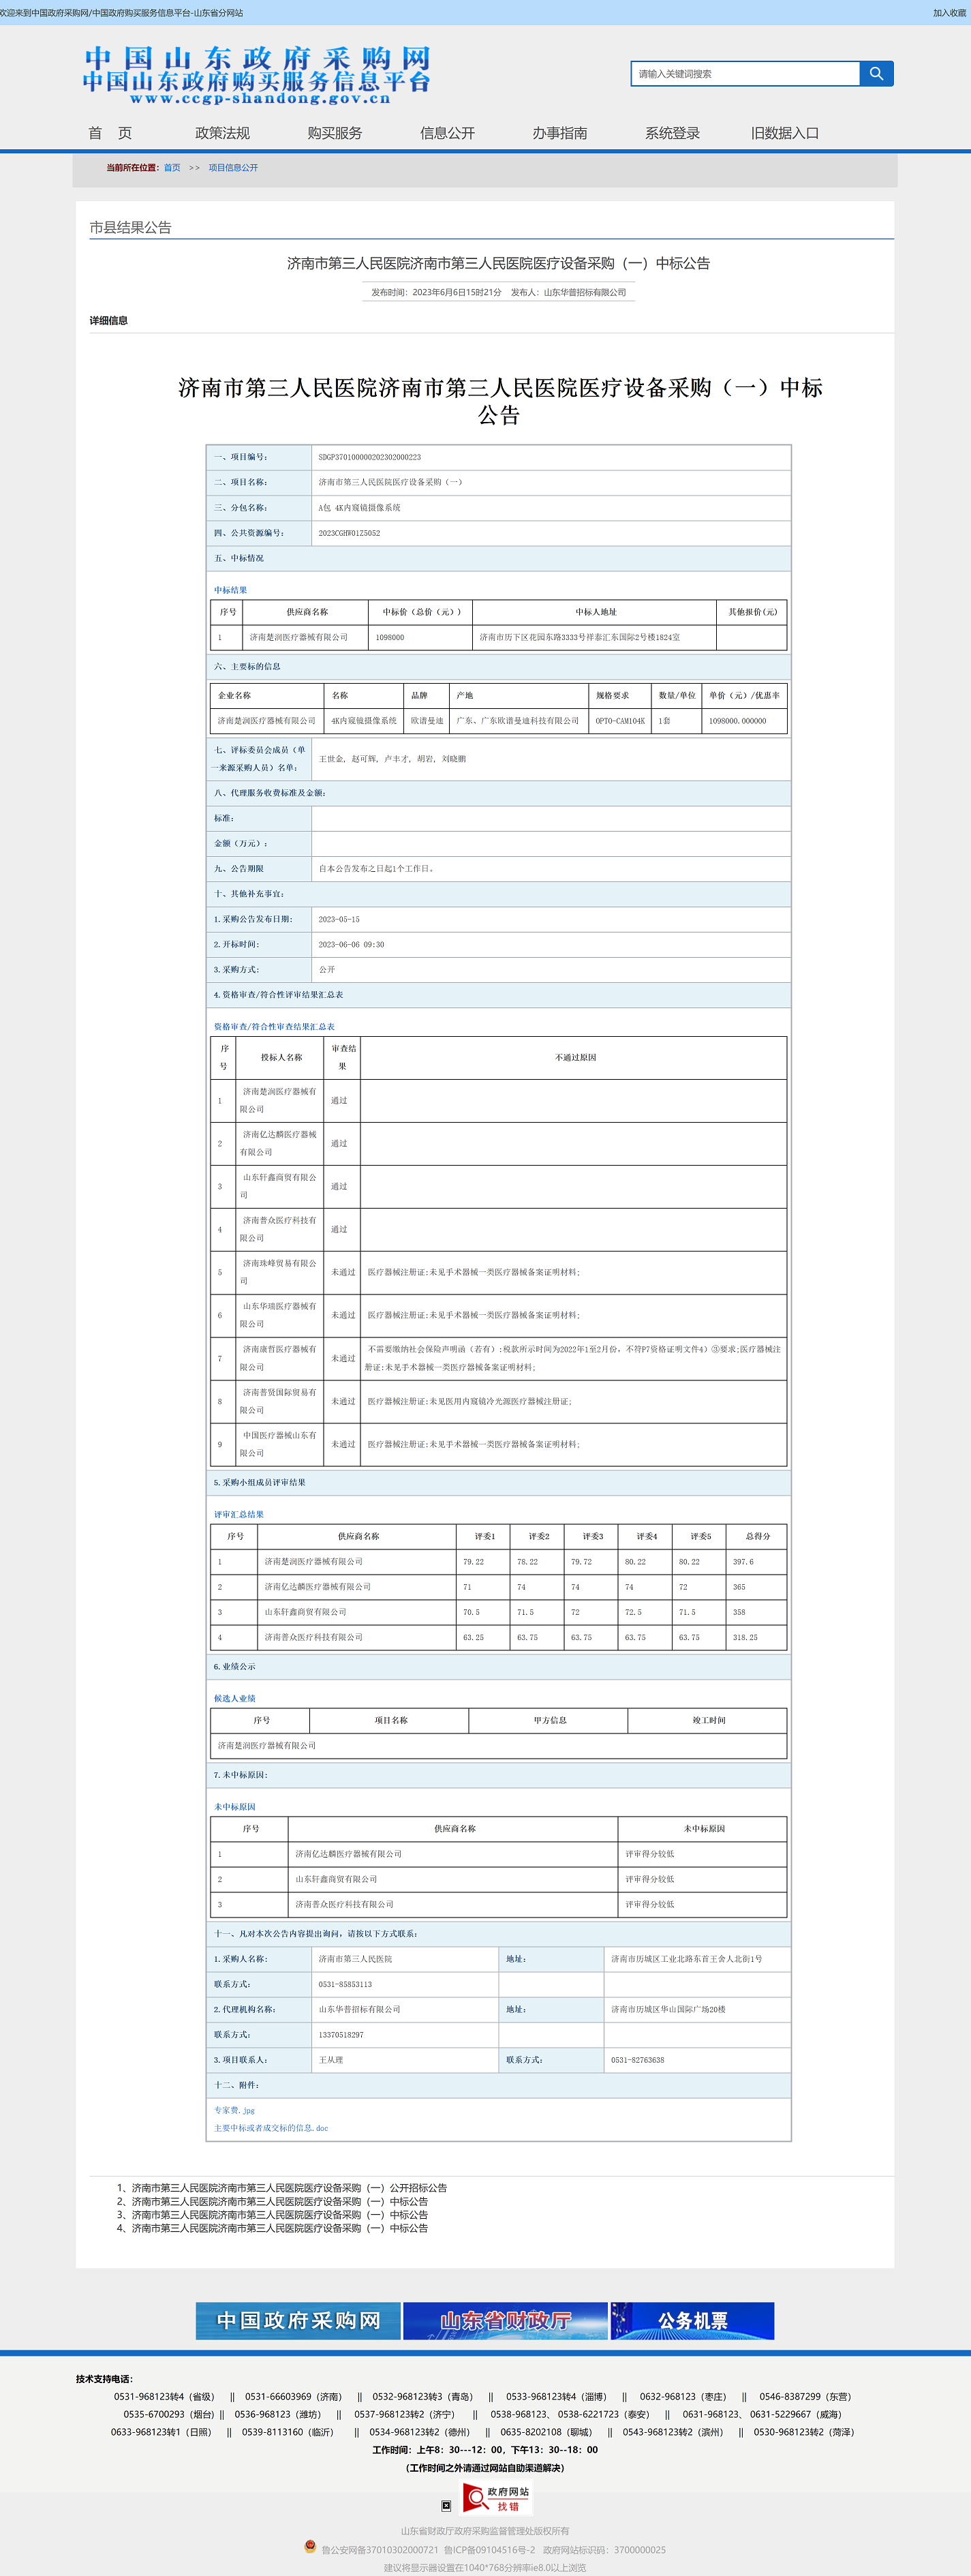971x2576 pixels.
Task: Open the 购买服务 navigation menu
Action: (335, 133)
